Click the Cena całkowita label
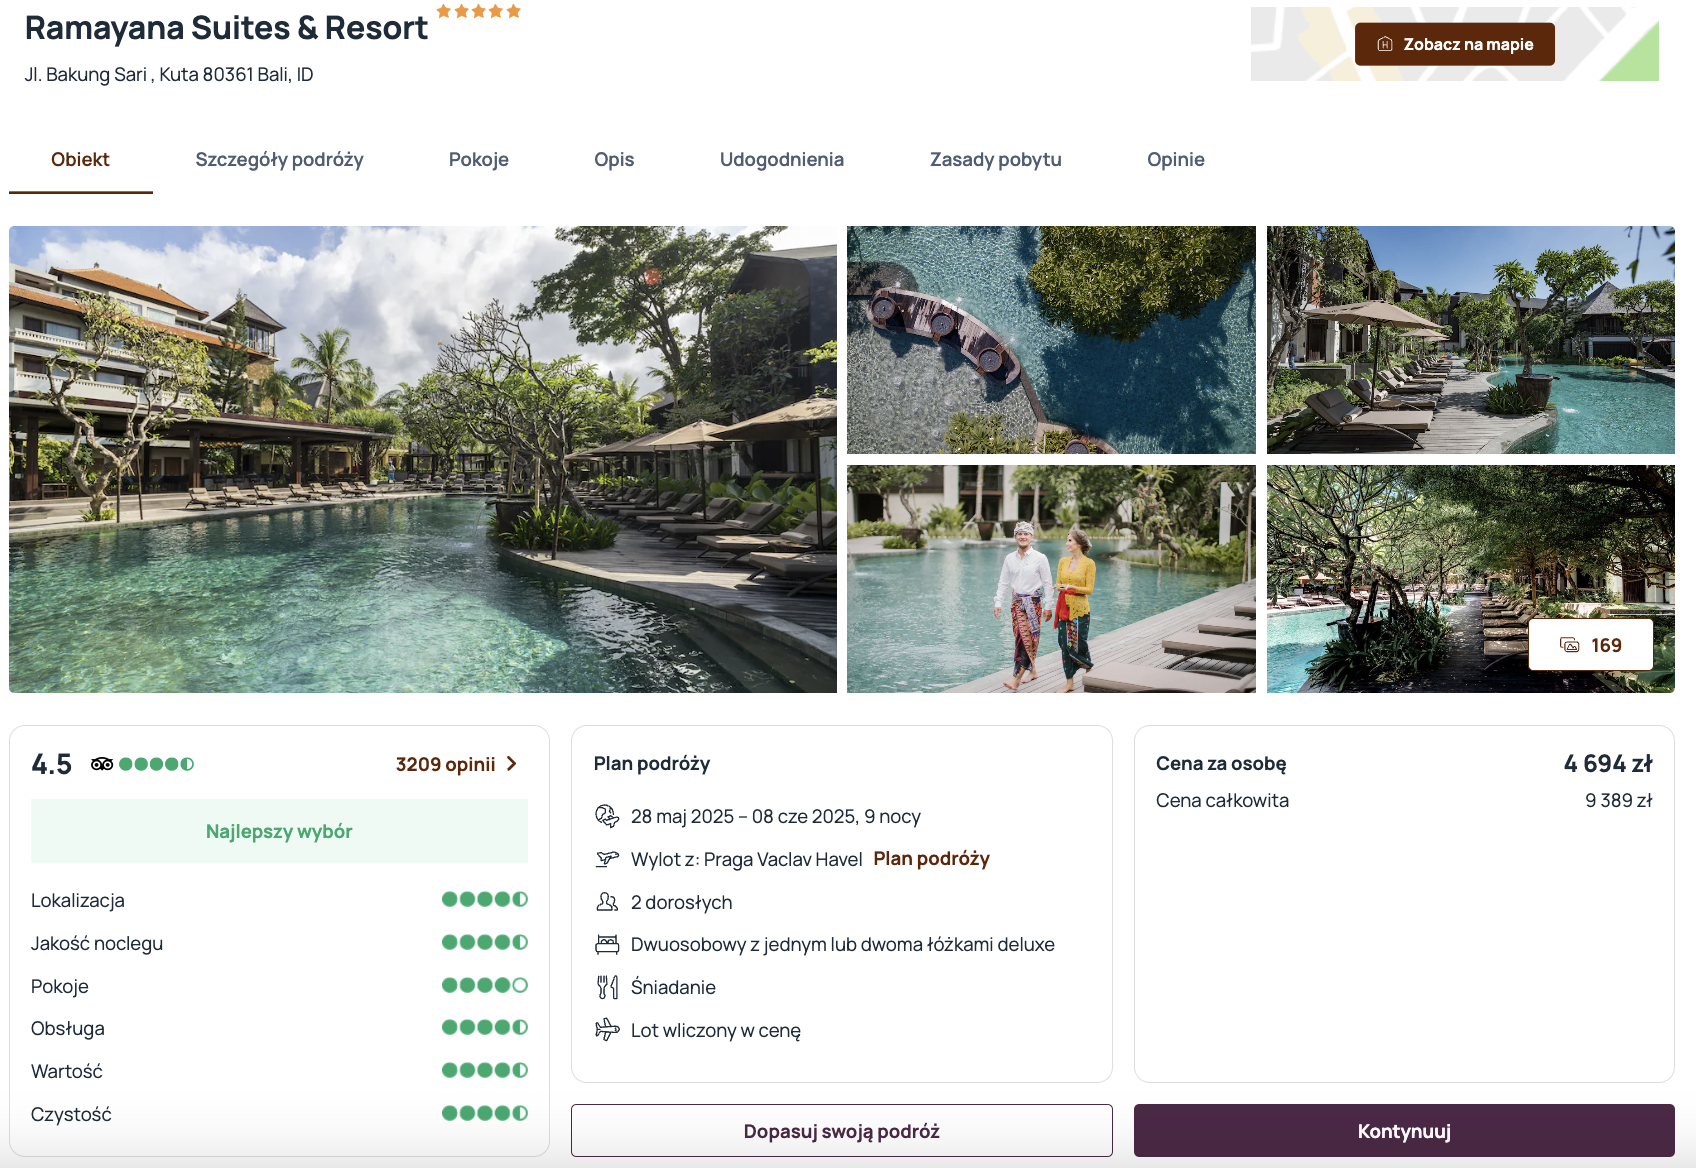 pos(1222,800)
